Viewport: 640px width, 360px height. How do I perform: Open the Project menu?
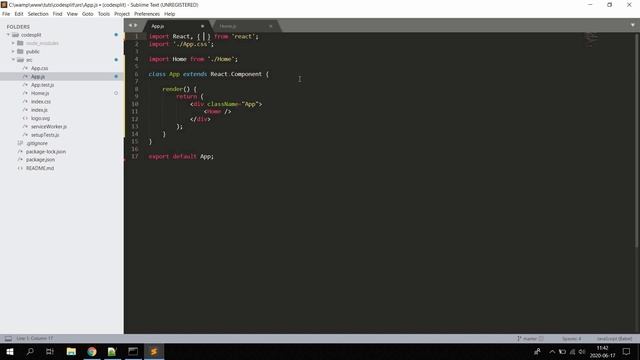(122, 14)
